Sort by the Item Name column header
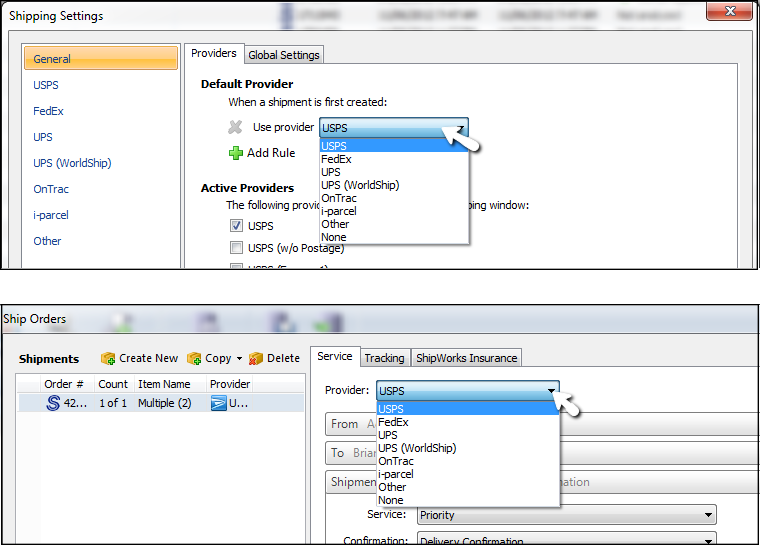760x546 pixels. [170, 384]
